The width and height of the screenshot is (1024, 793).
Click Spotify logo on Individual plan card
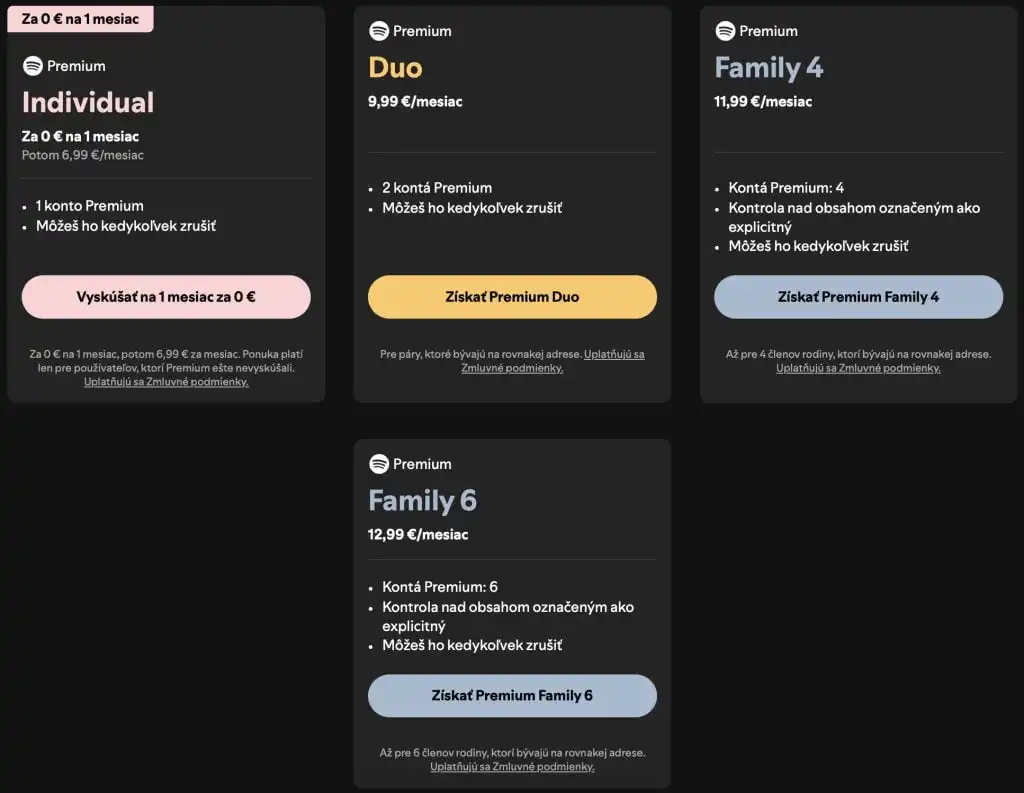[x=33, y=66]
